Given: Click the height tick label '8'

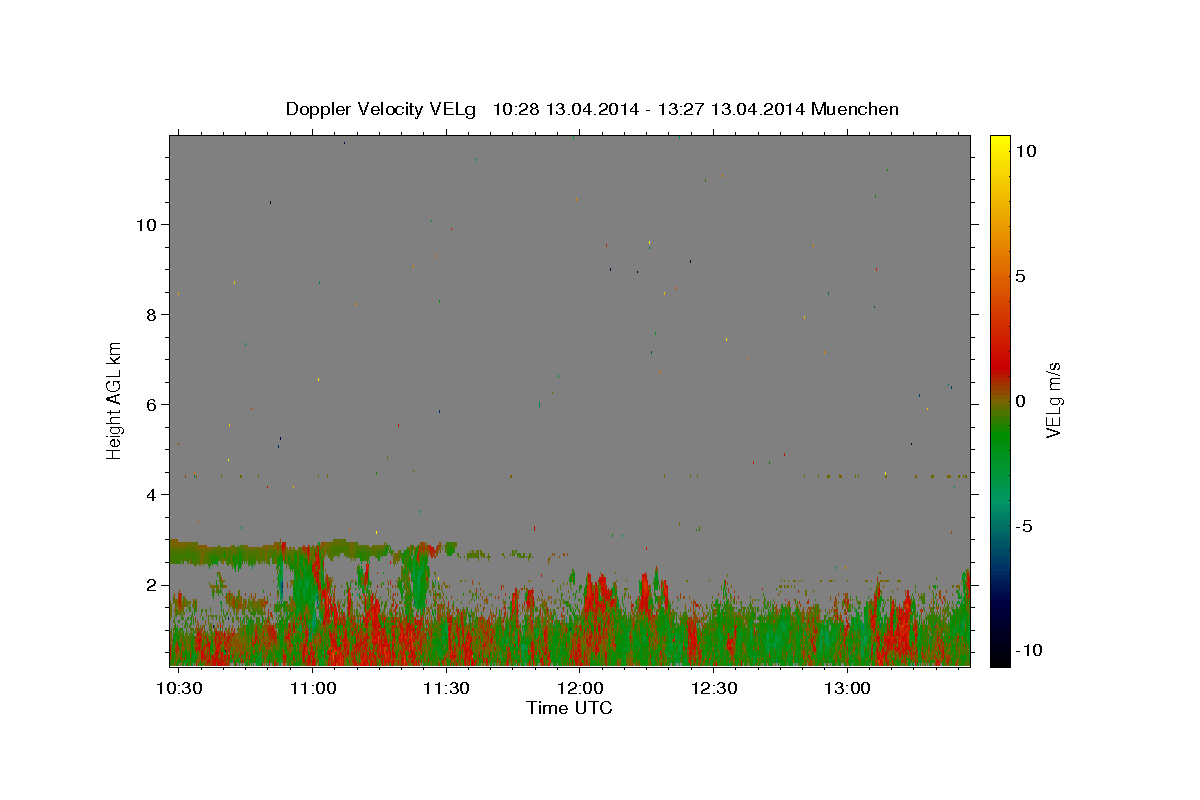Looking at the screenshot, I should [151, 315].
